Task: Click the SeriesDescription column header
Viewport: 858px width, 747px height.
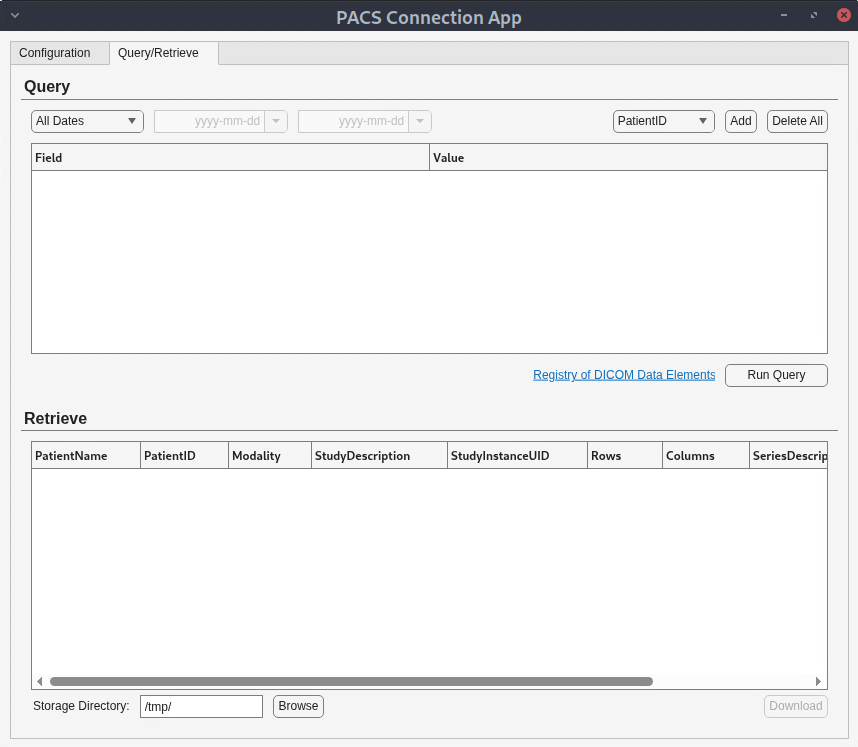Action: [x=789, y=456]
